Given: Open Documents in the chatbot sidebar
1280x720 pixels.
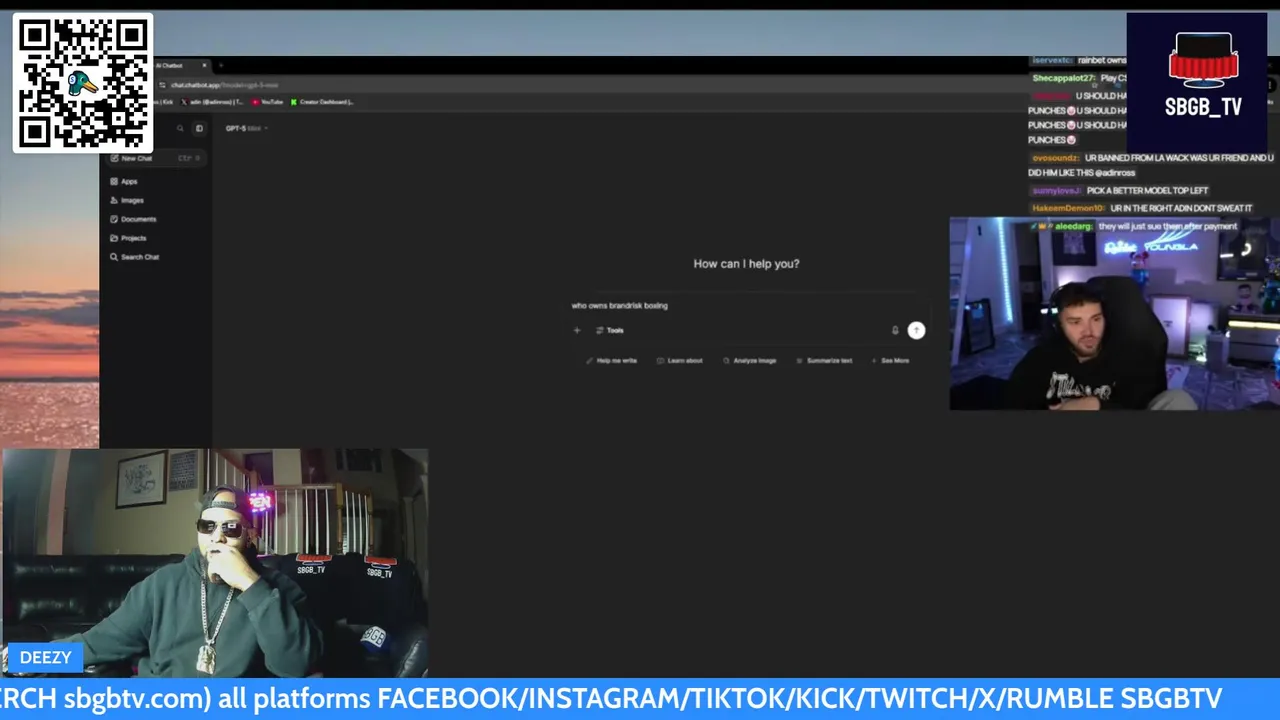Looking at the screenshot, I should click(134, 219).
